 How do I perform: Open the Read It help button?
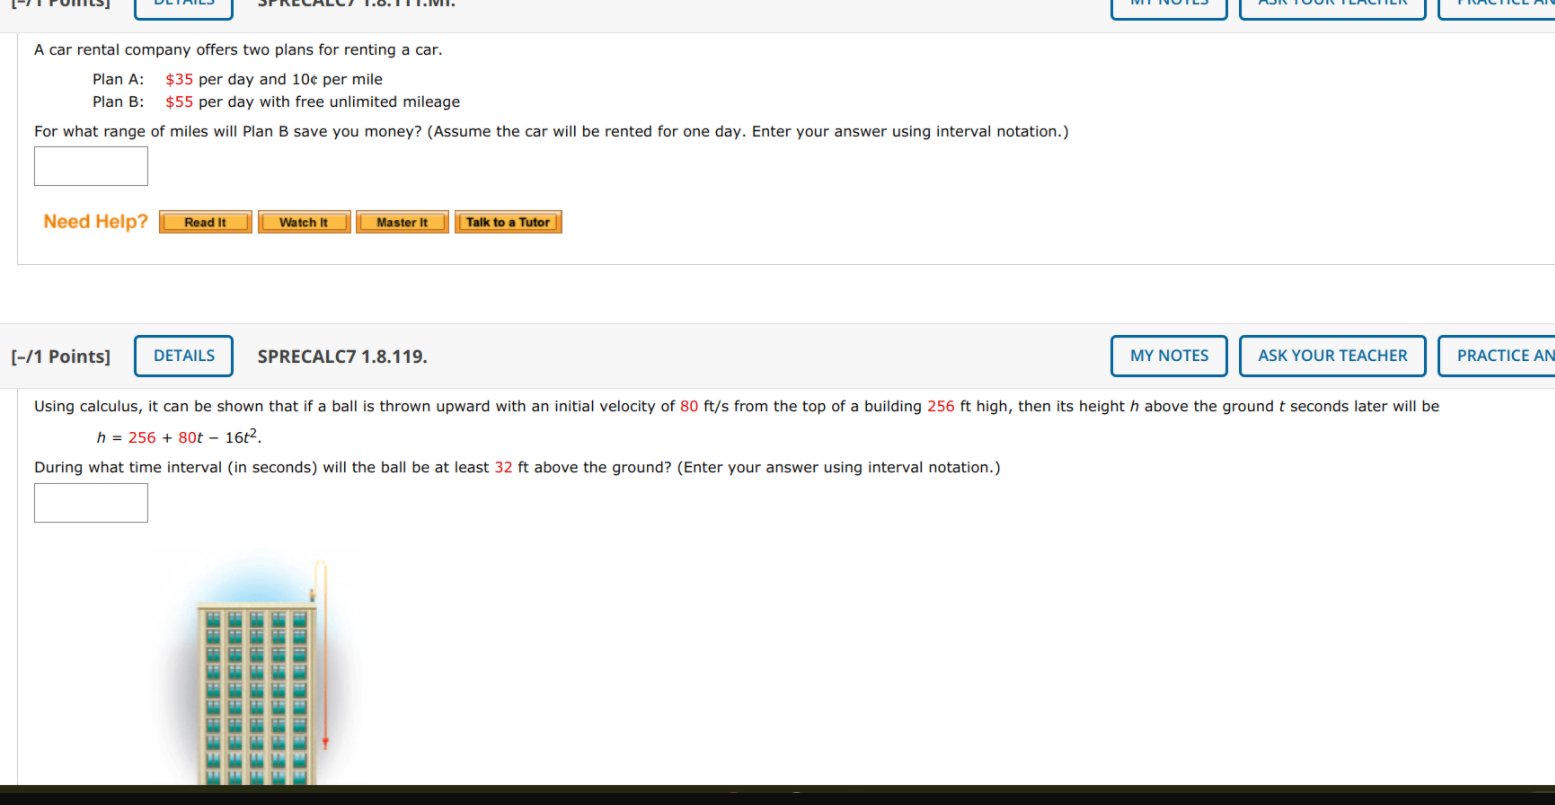click(205, 222)
